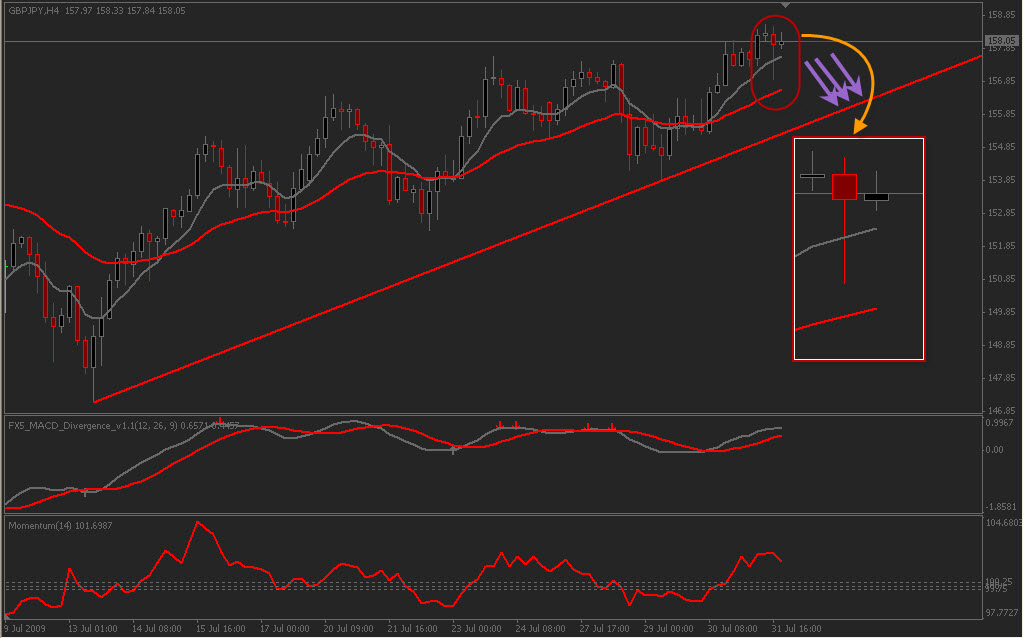Click the divider between MACD and Momentum panels
This screenshot has width=1024, height=638.
click(x=490, y=514)
